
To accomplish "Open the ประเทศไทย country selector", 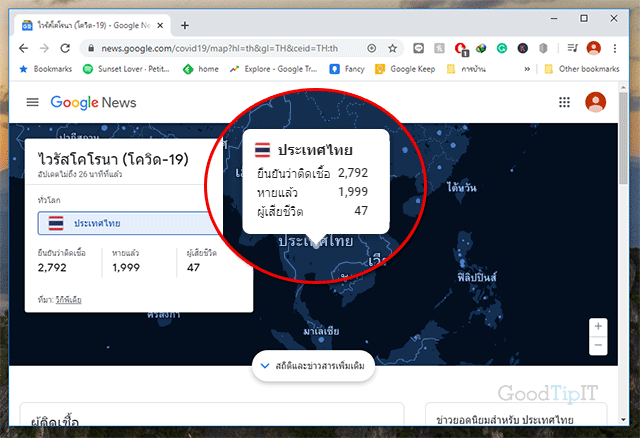I will click(x=130, y=223).
